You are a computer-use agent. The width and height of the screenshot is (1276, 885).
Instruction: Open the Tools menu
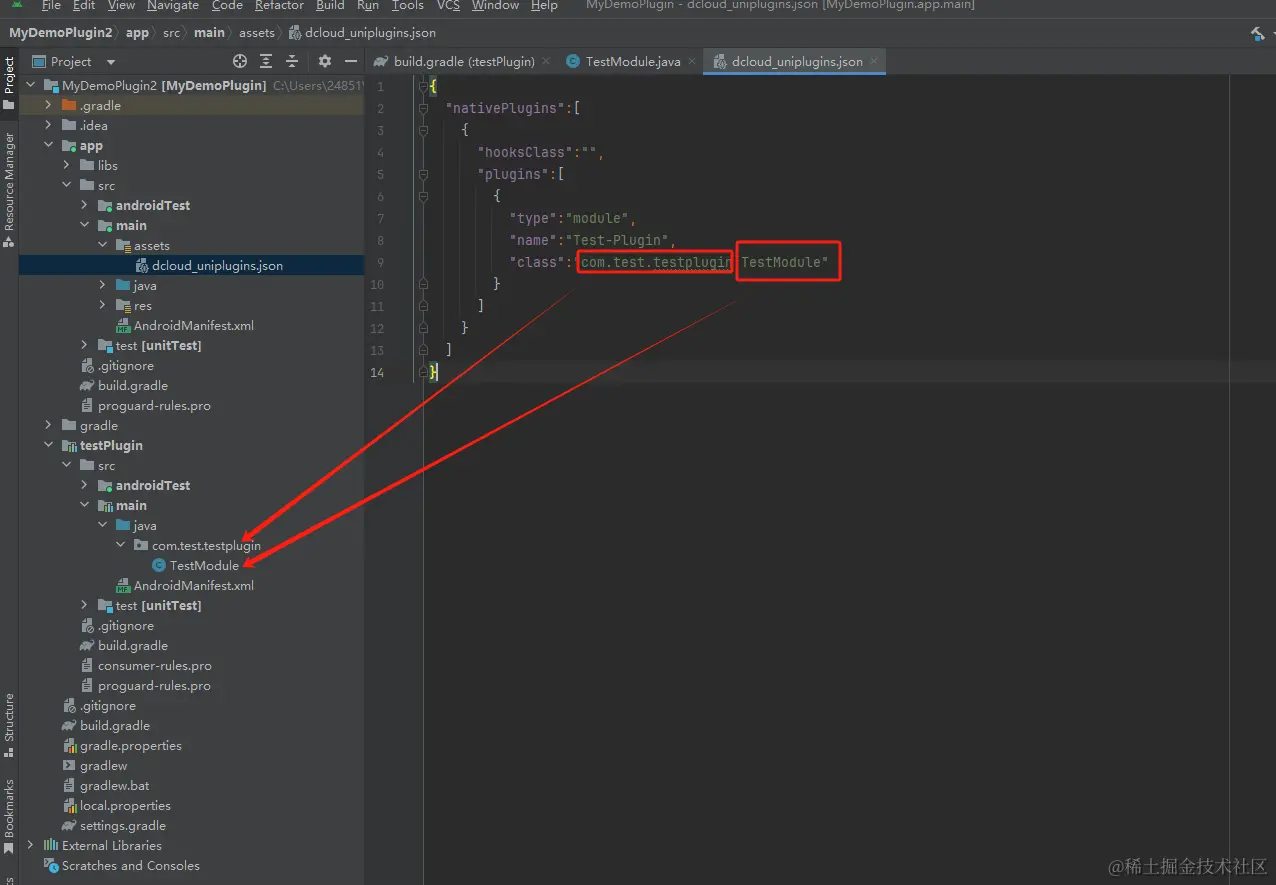pyautogui.click(x=407, y=5)
